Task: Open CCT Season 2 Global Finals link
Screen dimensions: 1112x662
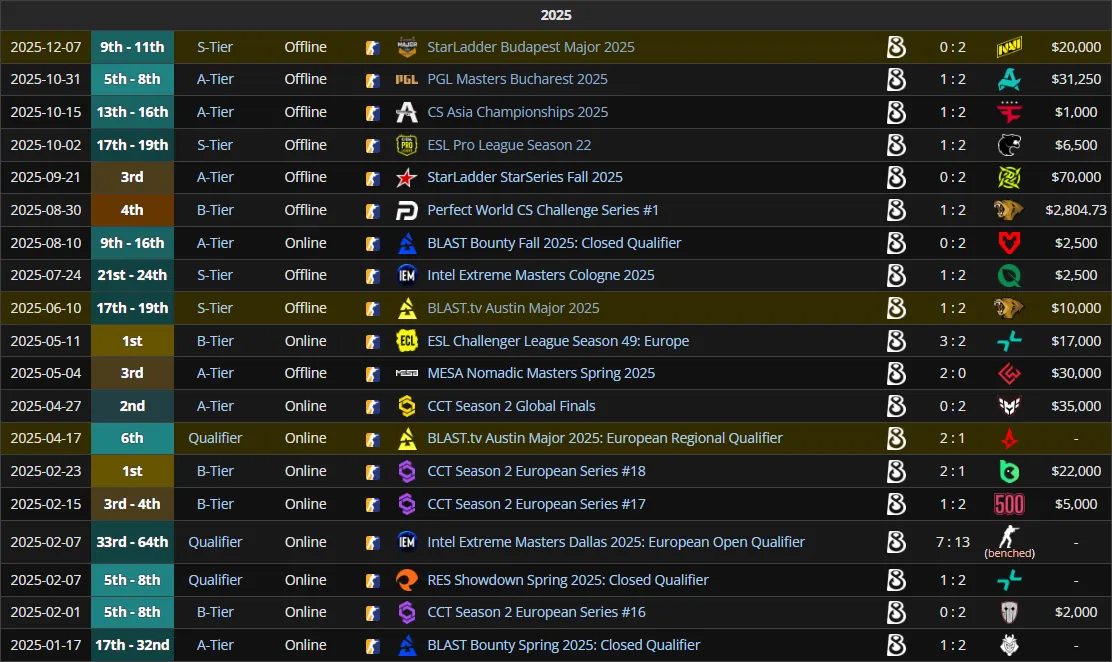Action: pyautogui.click(x=511, y=406)
